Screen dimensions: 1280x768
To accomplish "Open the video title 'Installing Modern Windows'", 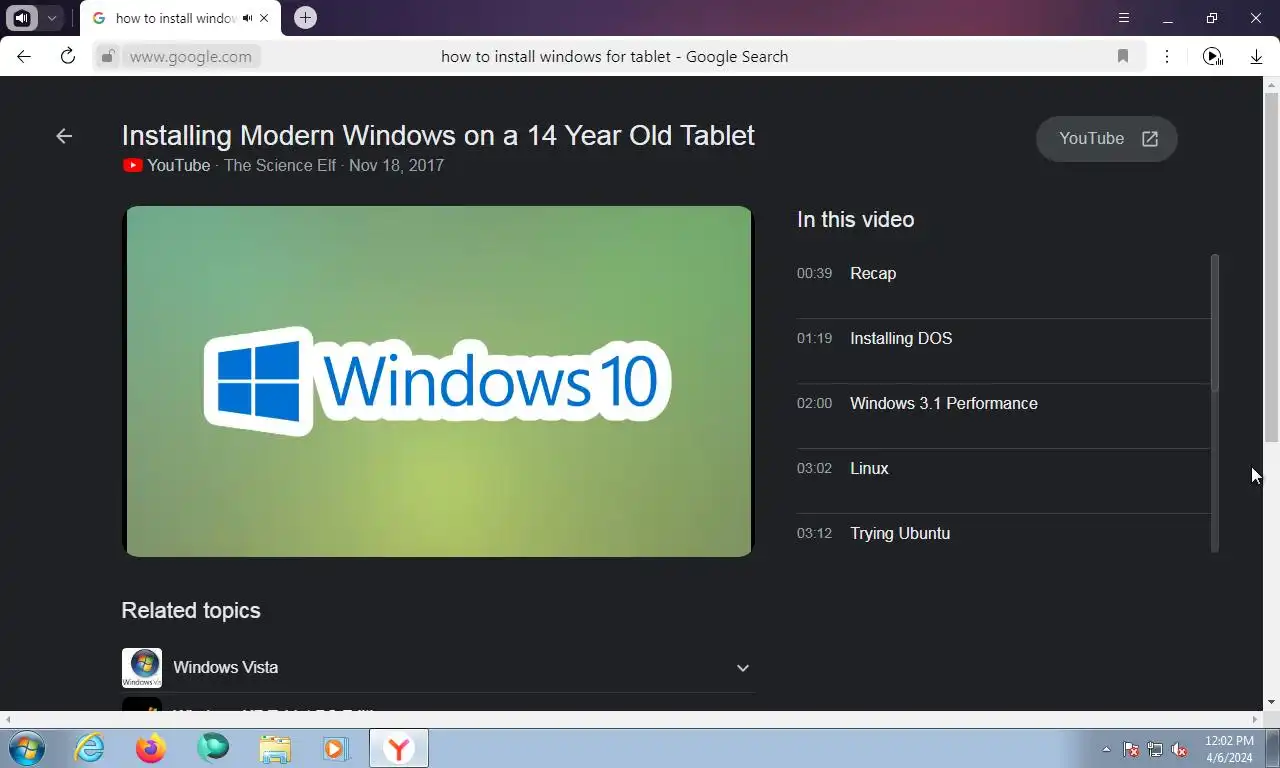I will coord(438,135).
